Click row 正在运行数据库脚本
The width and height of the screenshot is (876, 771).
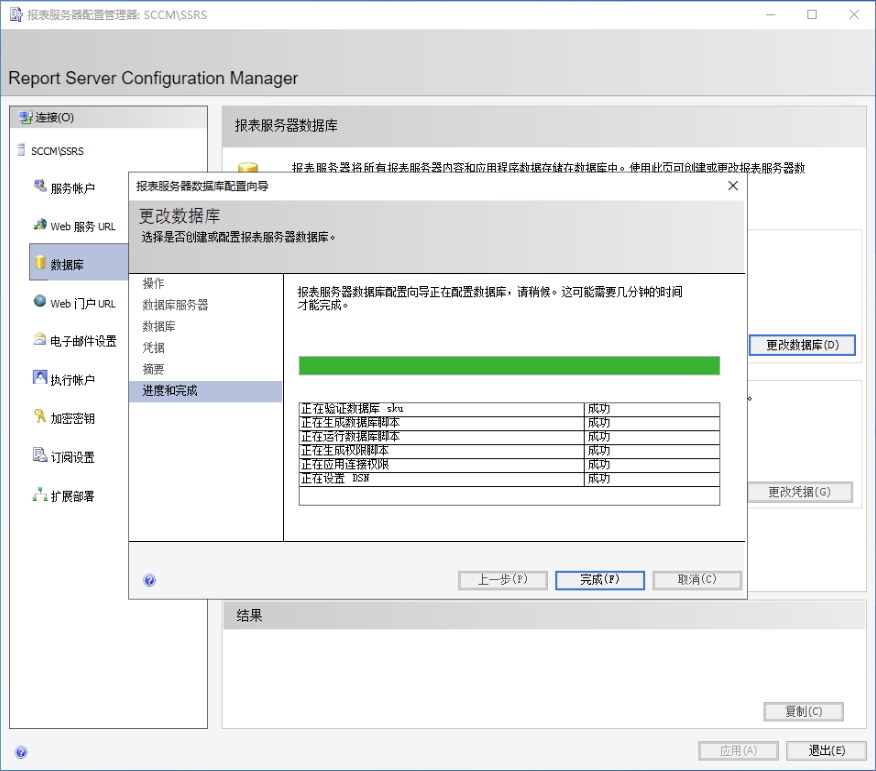(x=509, y=437)
